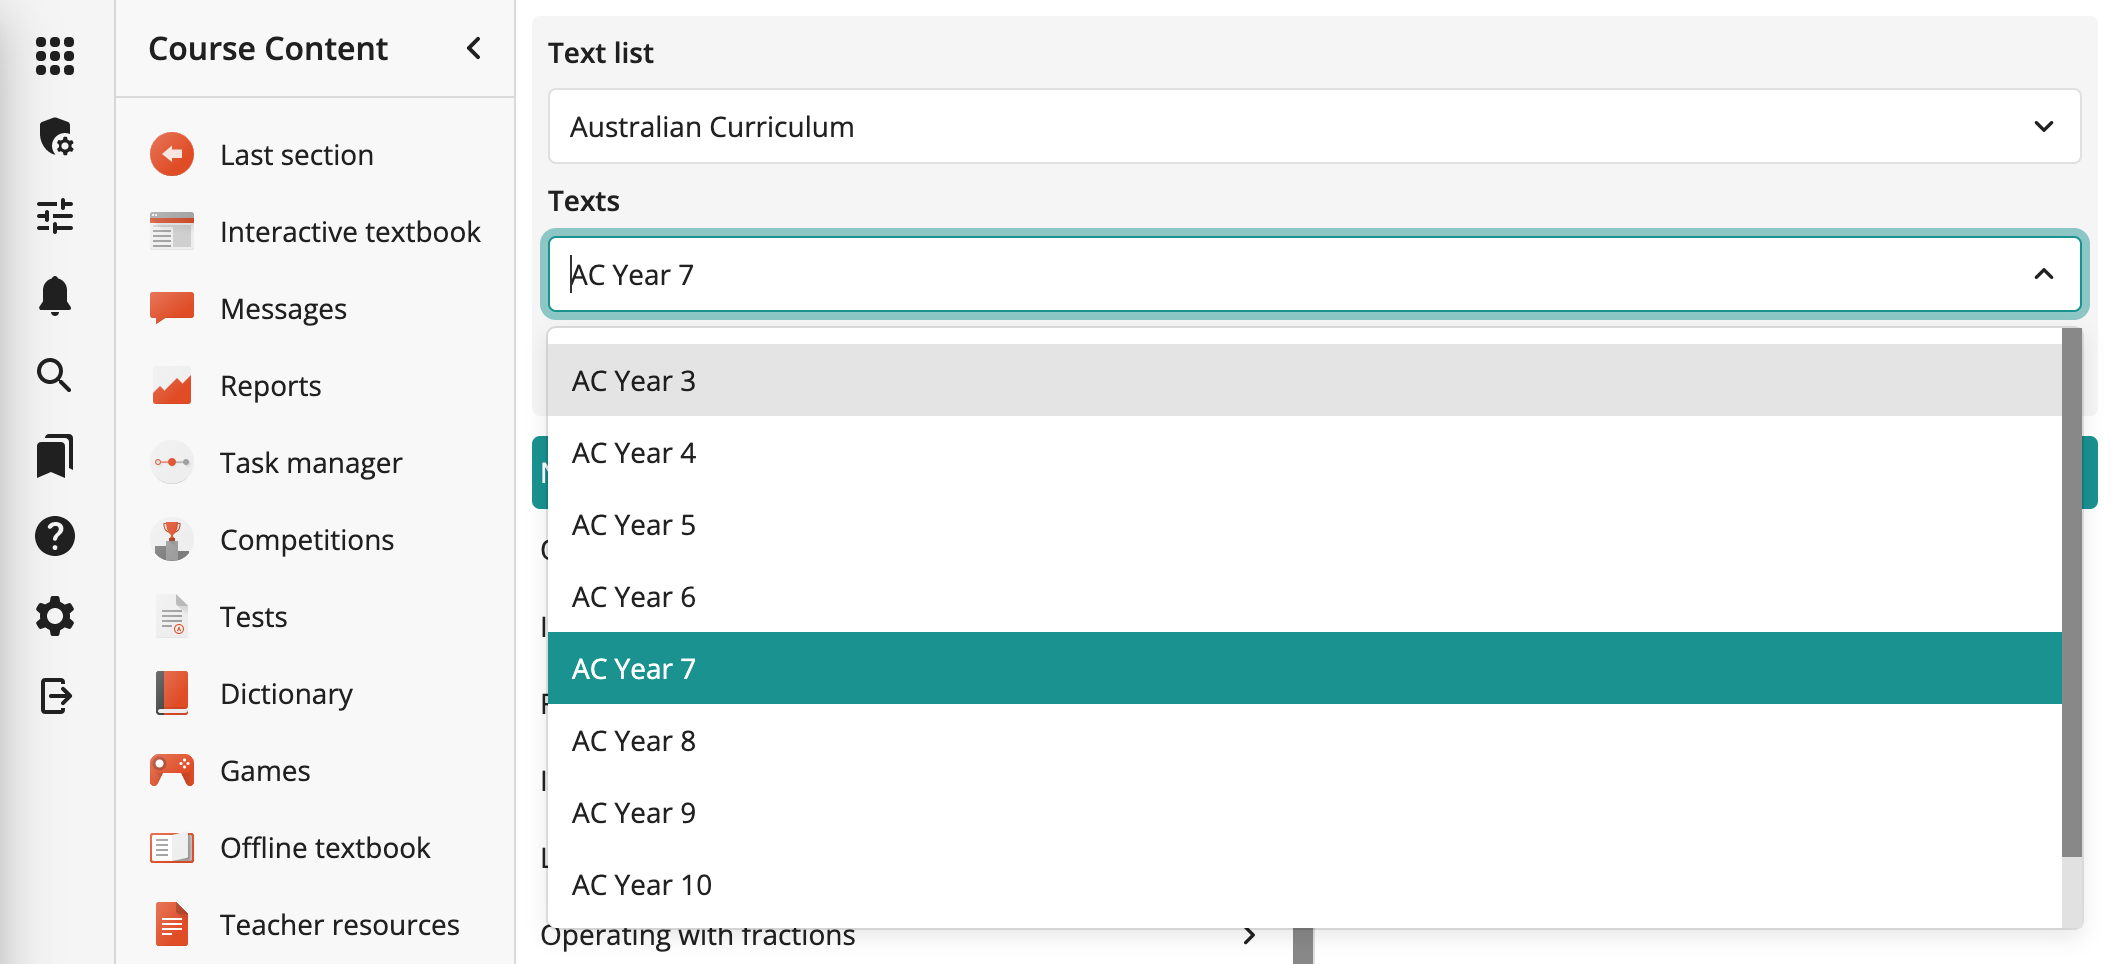The width and height of the screenshot is (2110, 964).
Task: Open the apps grid icon
Action: 55,57
